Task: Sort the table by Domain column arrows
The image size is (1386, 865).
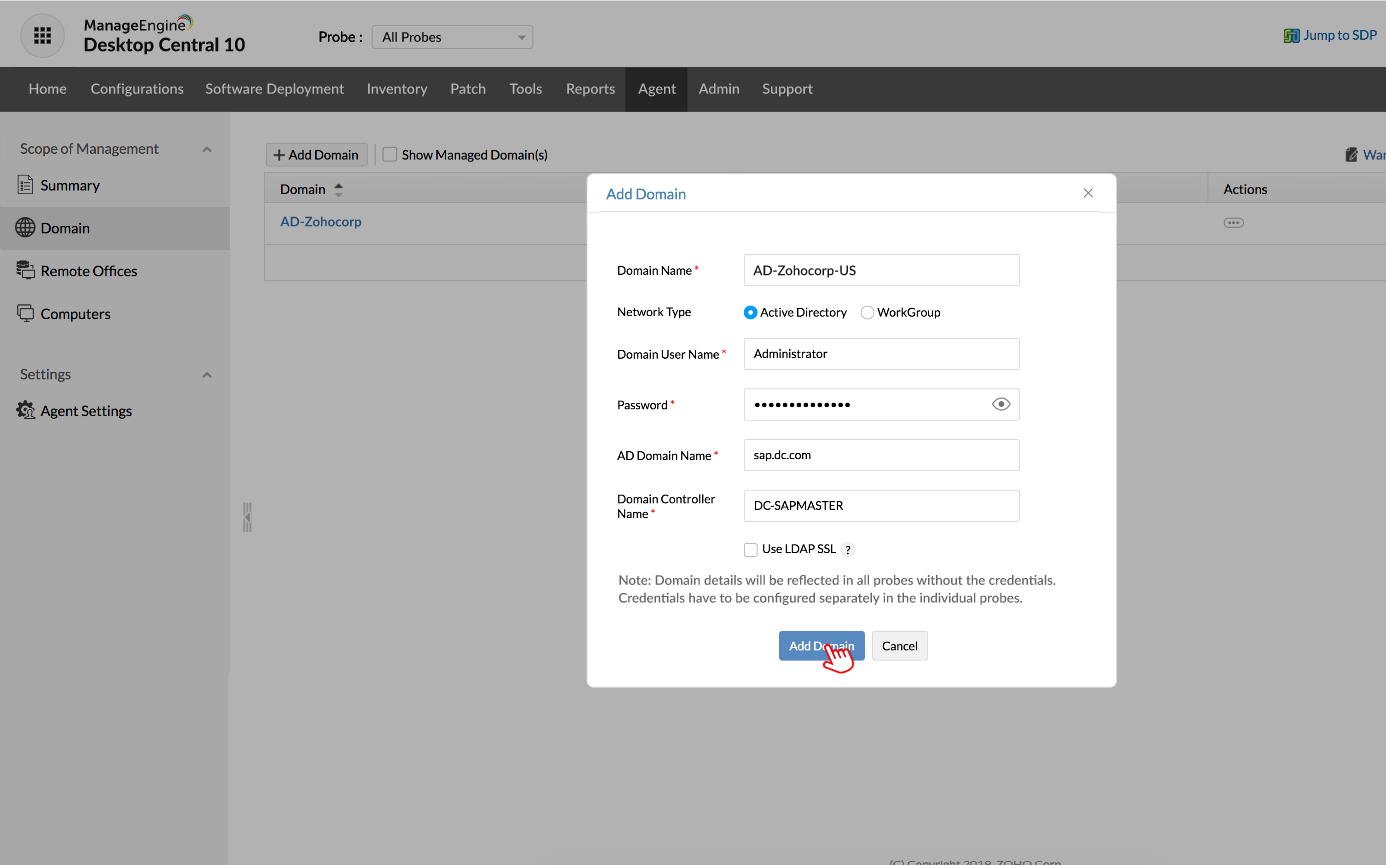Action: (338, 189)
